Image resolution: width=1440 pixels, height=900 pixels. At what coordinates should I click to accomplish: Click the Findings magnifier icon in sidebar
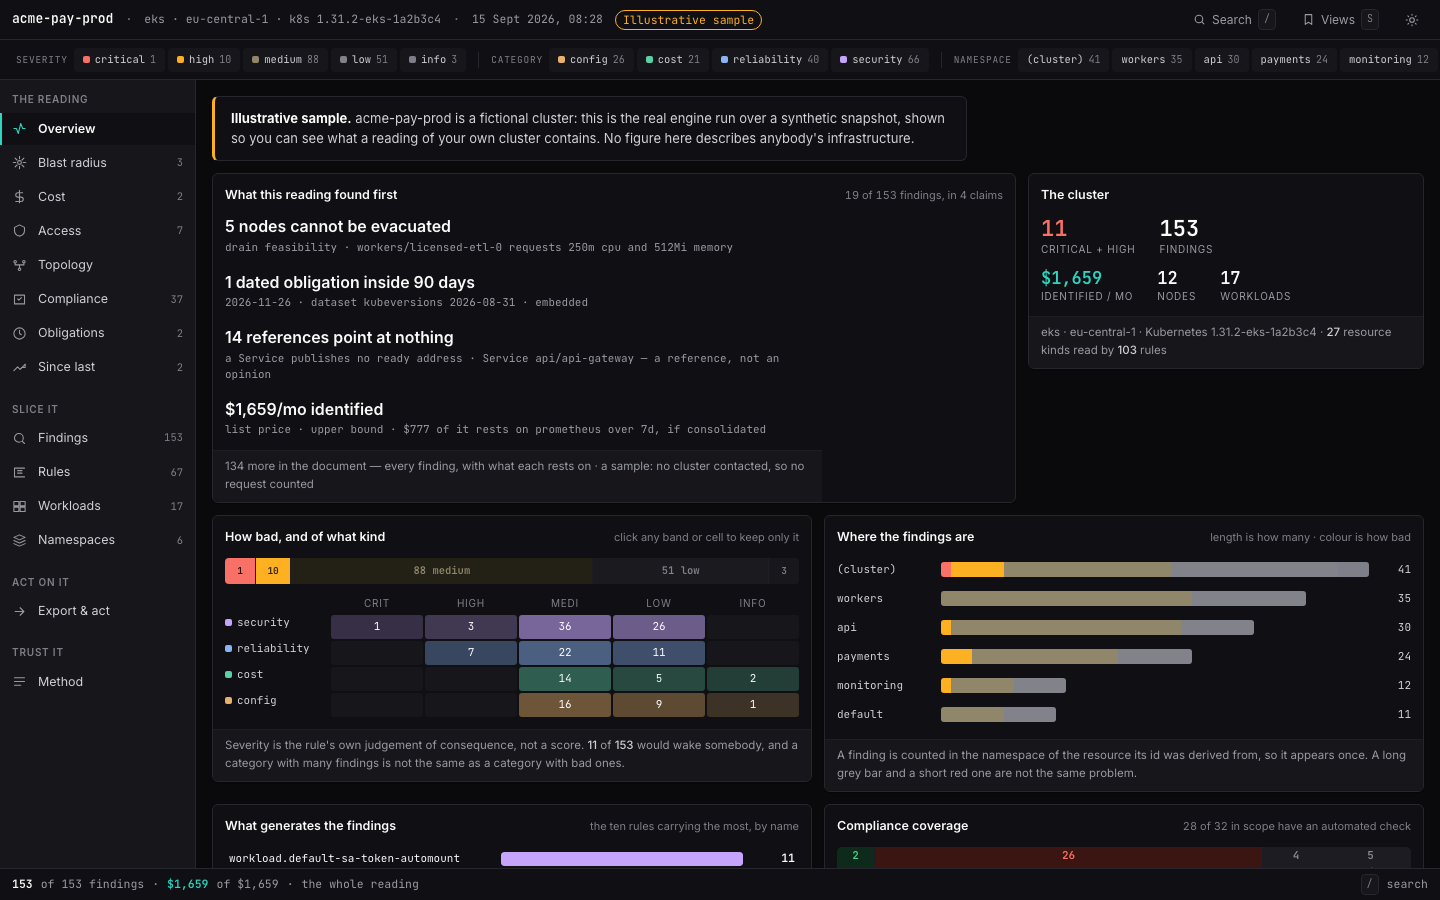(x=19, y=438)
